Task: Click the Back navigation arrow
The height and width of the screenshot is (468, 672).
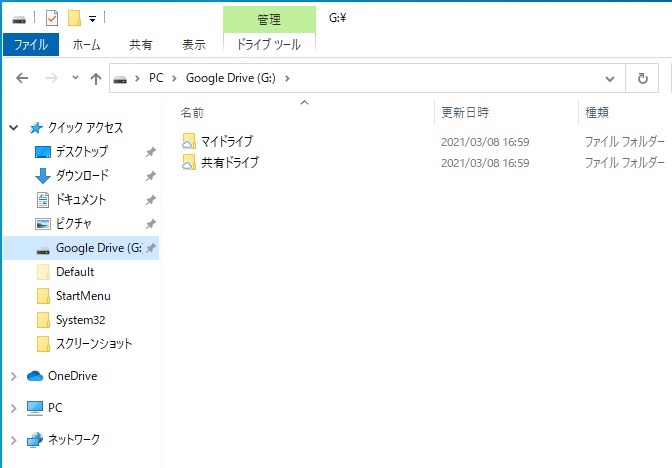Action: point(22,78)
